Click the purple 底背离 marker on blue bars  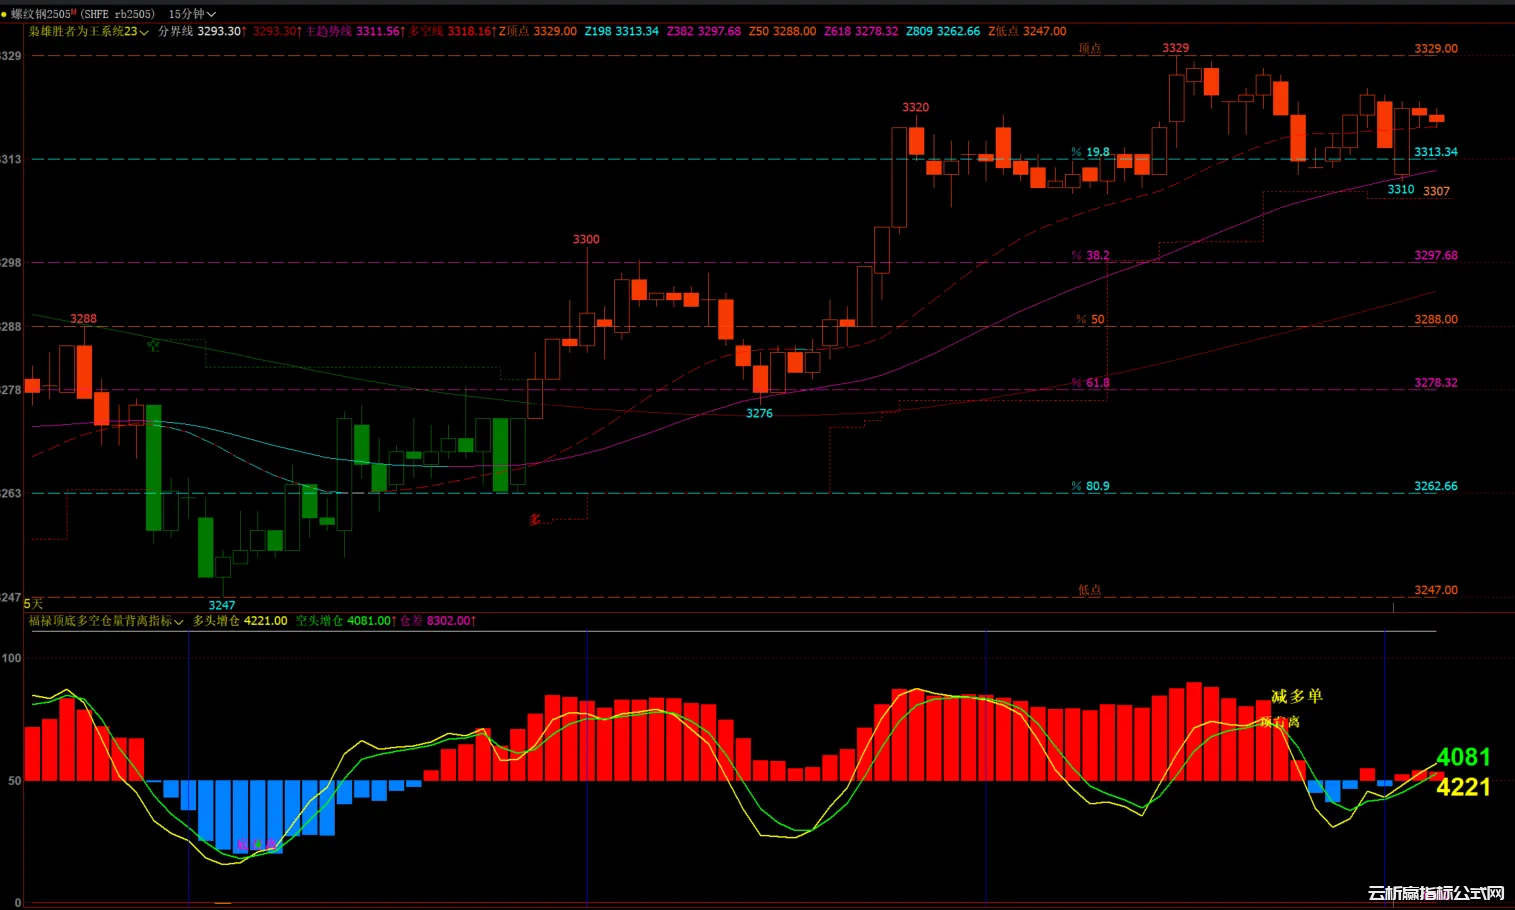[x=255, y=845]
